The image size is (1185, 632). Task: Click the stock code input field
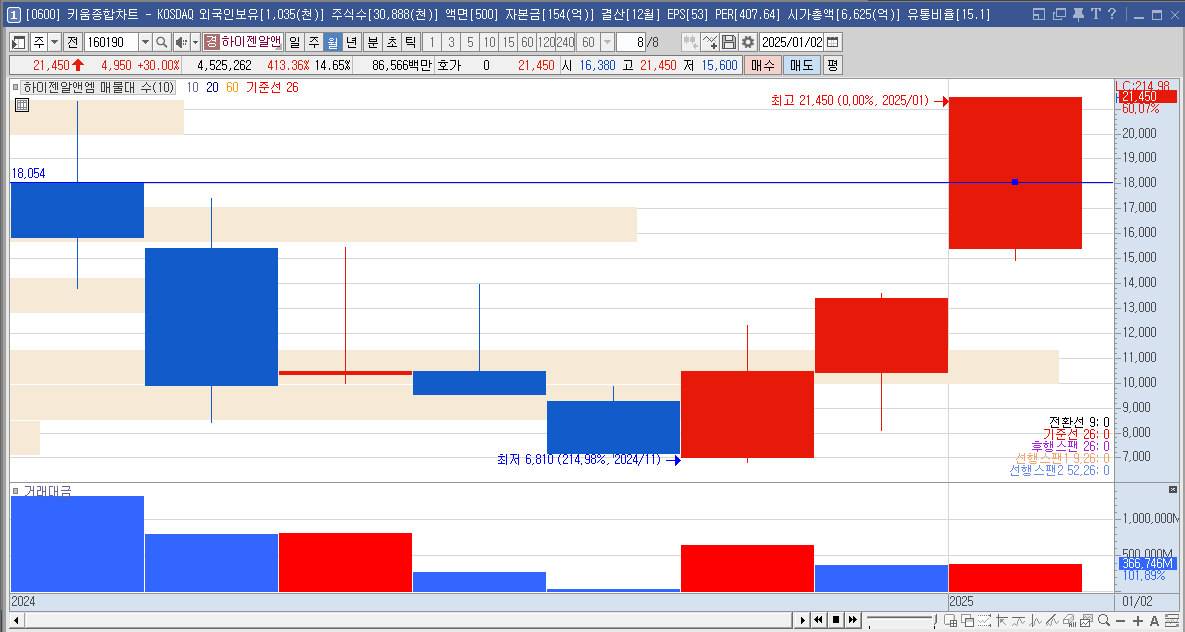110,42
